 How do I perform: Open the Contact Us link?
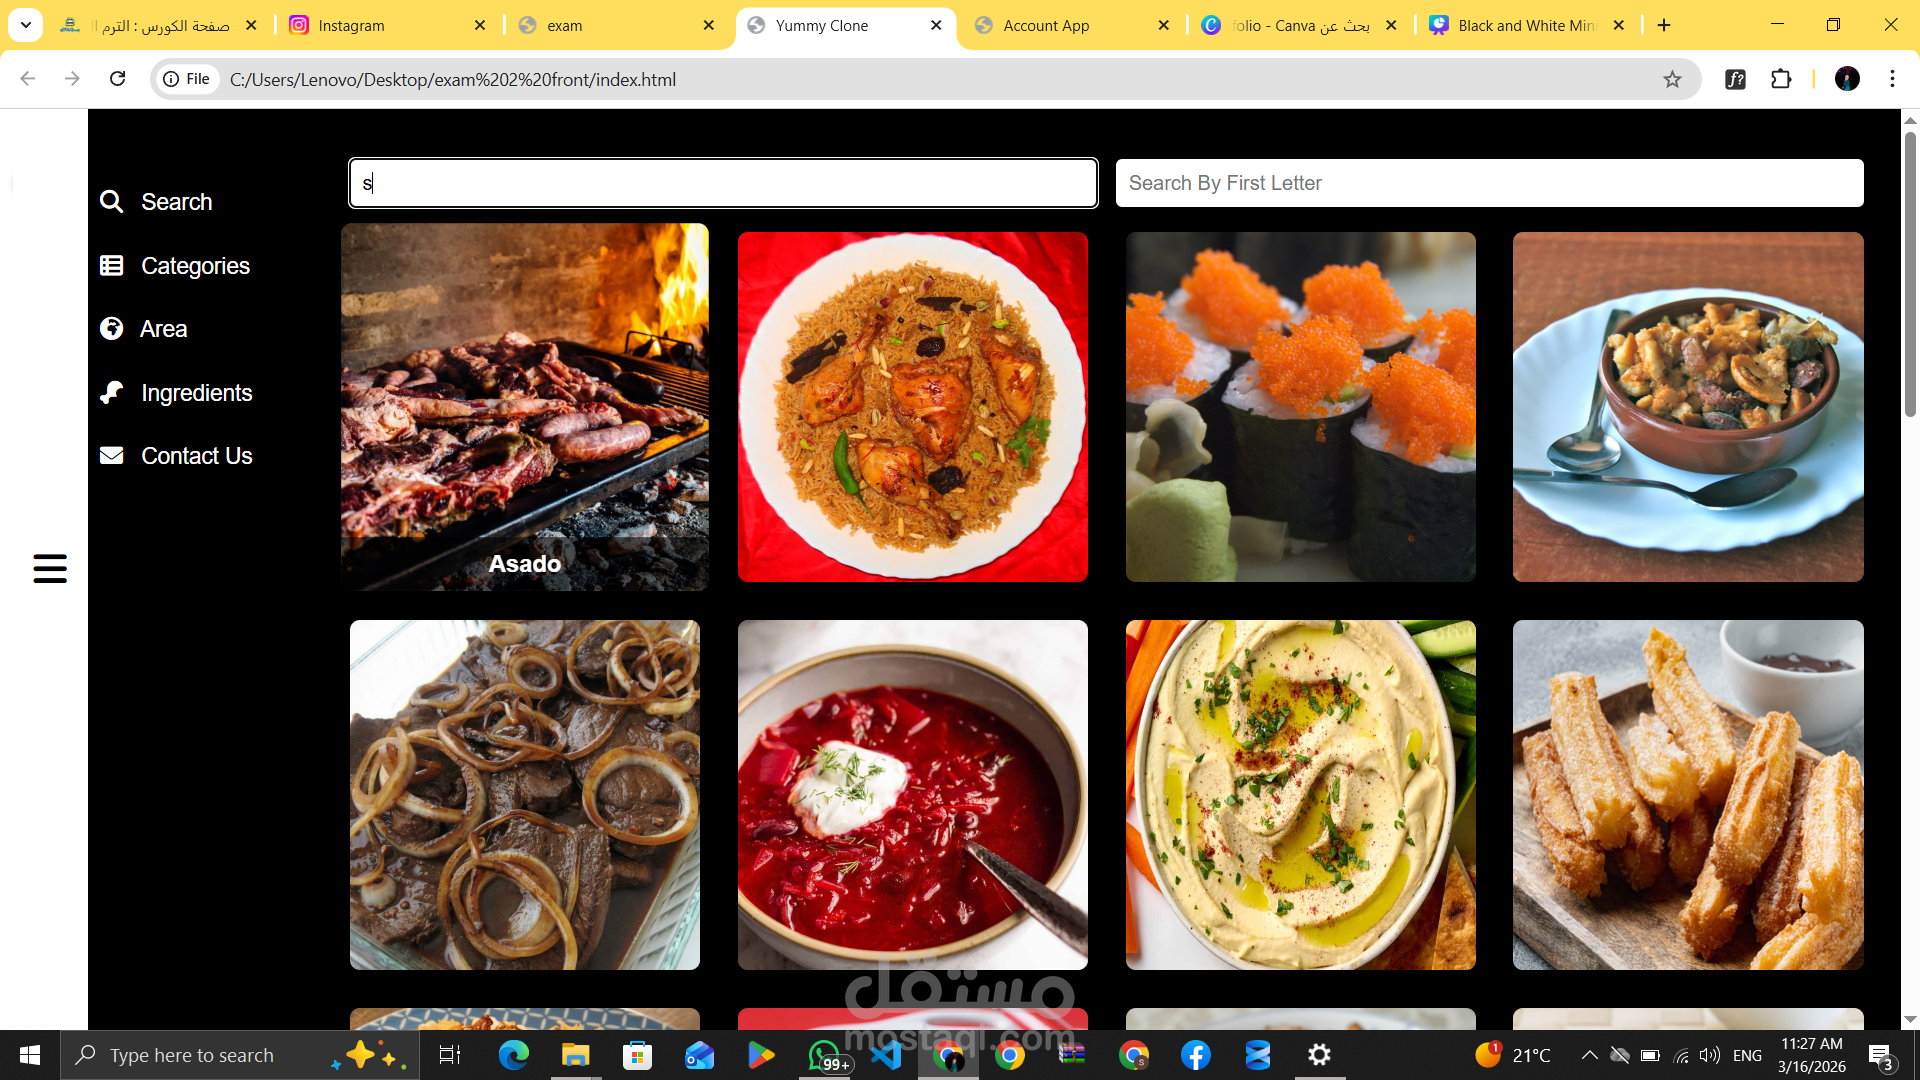(x=196, y=456)
